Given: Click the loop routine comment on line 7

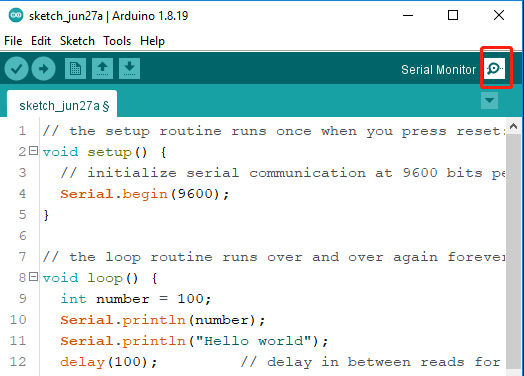Looking at the screenshot, I should tap(274, 257).
